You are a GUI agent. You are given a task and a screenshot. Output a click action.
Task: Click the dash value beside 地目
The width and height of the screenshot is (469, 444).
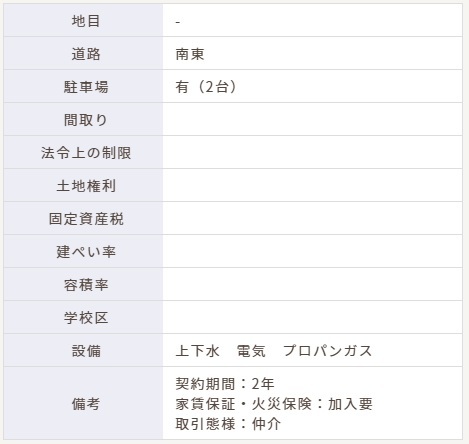178,22
